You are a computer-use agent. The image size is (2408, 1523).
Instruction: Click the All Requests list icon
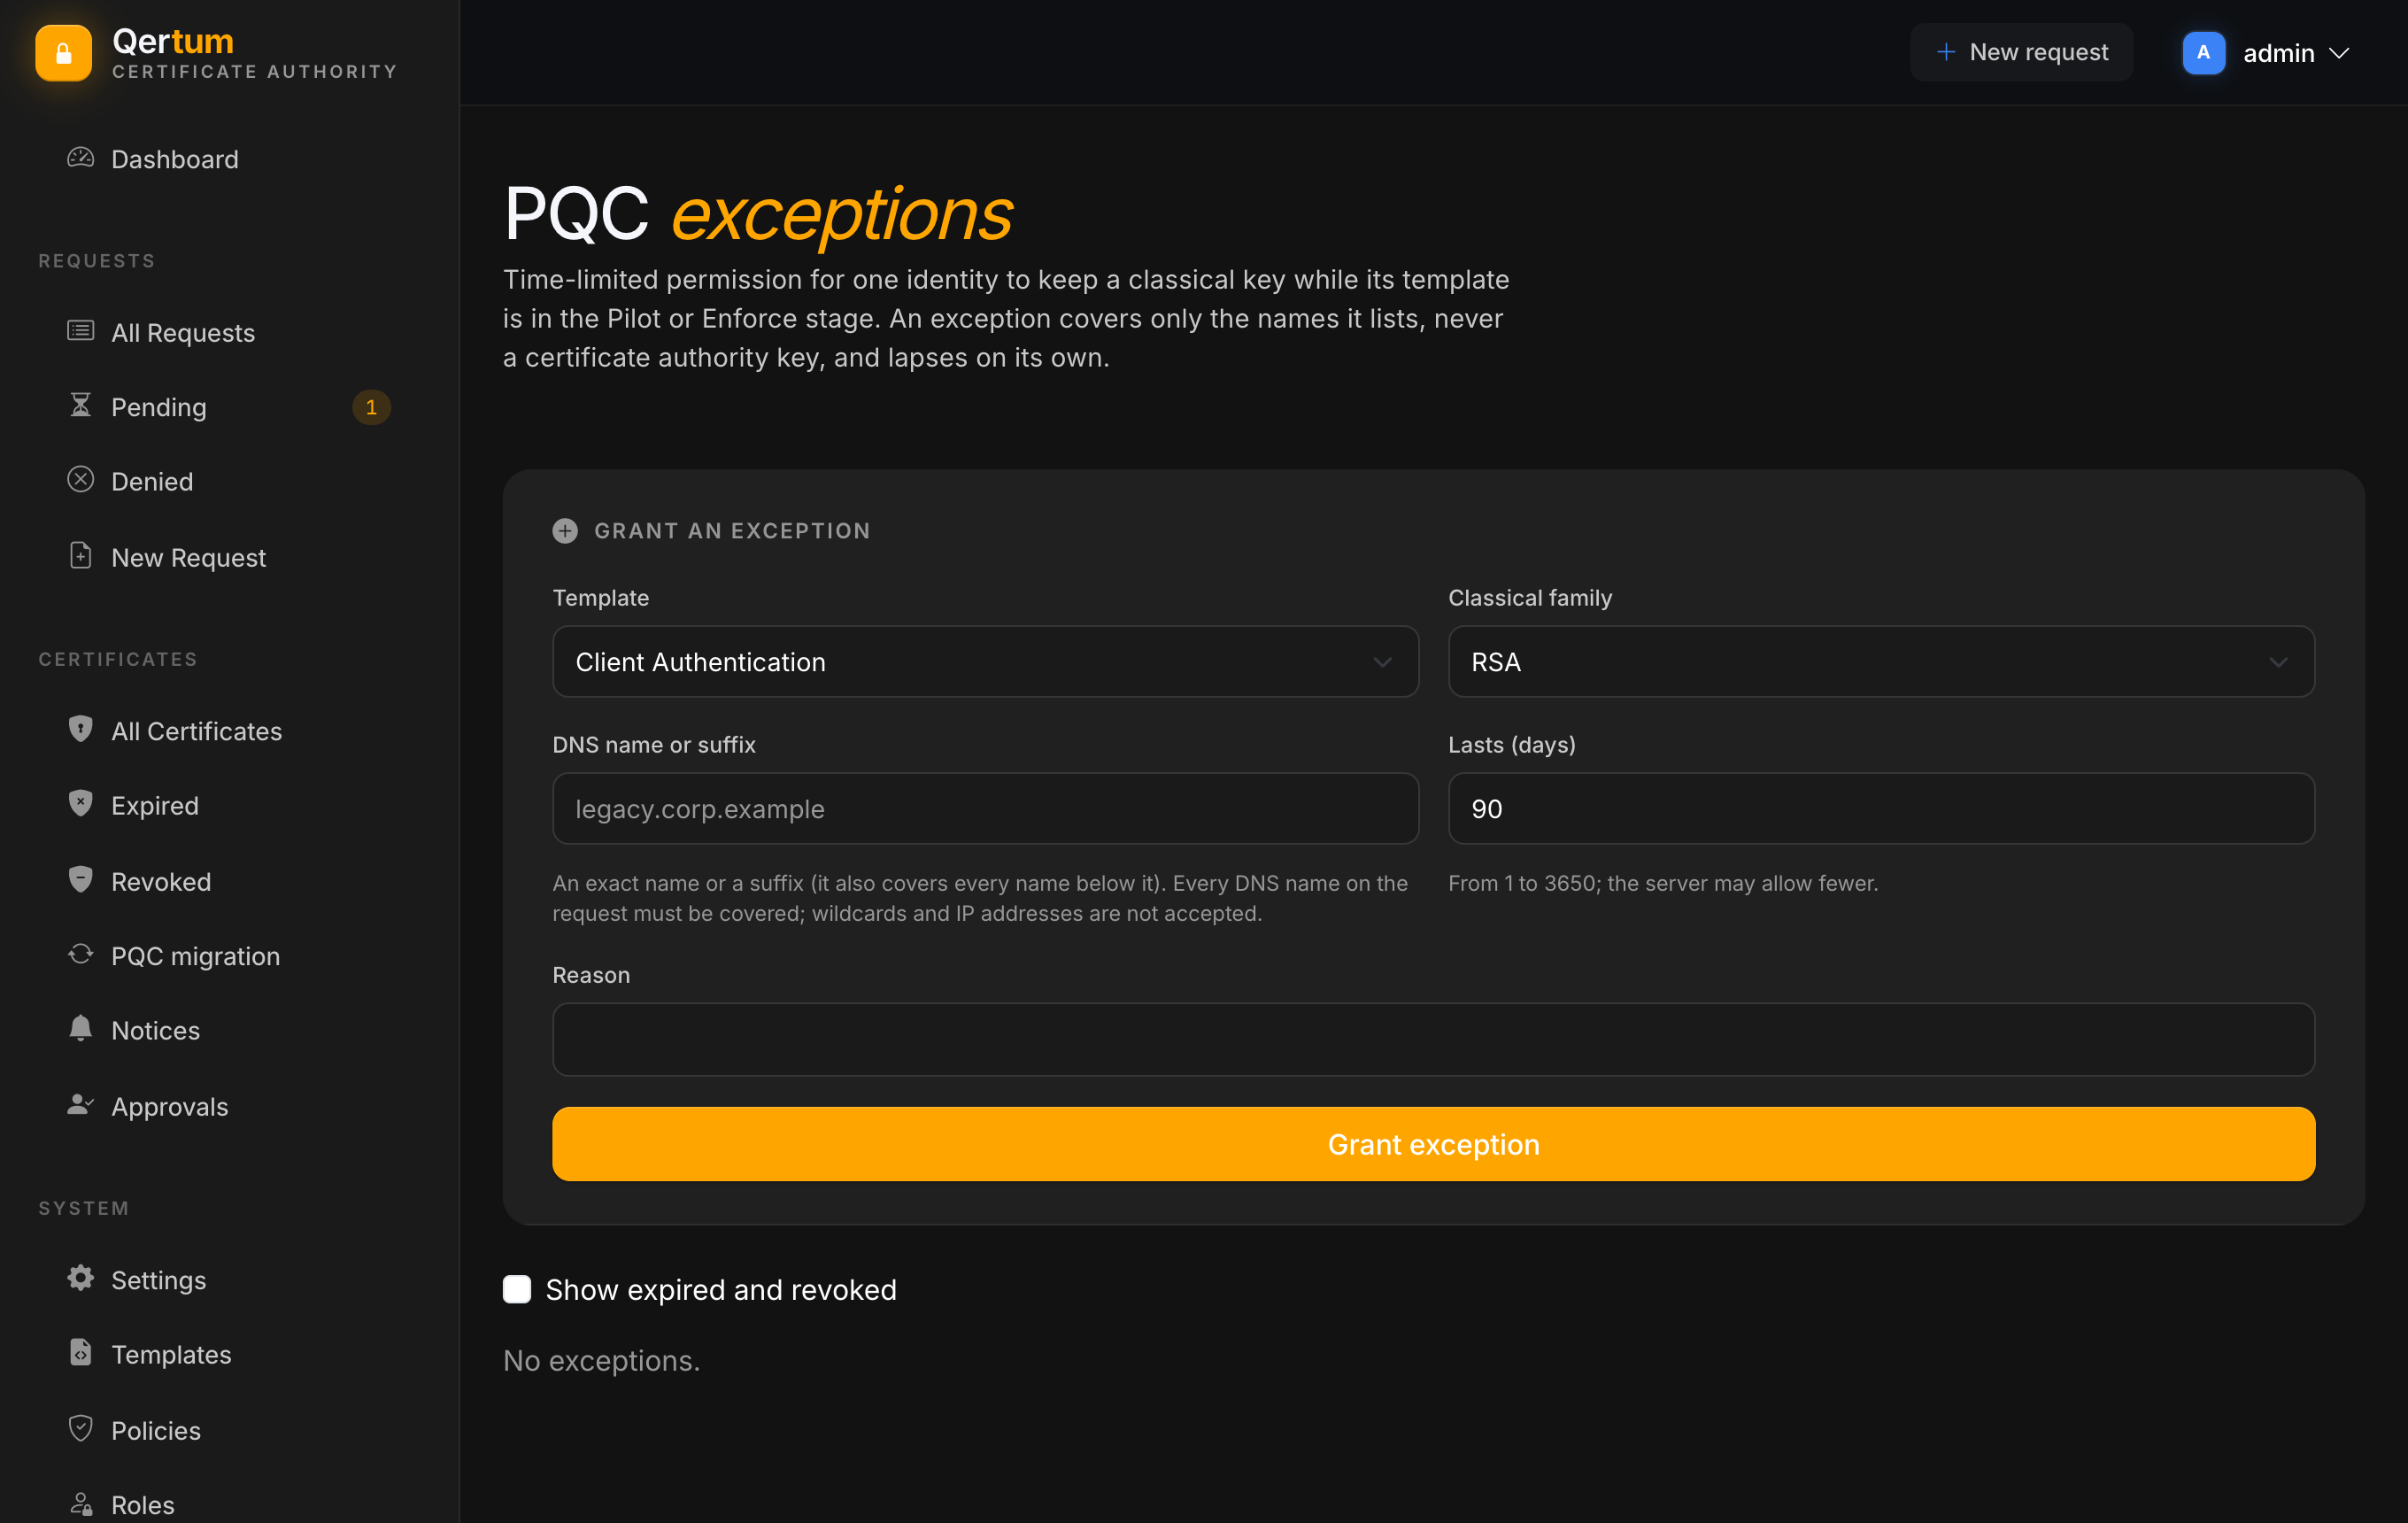coord(80,331)
